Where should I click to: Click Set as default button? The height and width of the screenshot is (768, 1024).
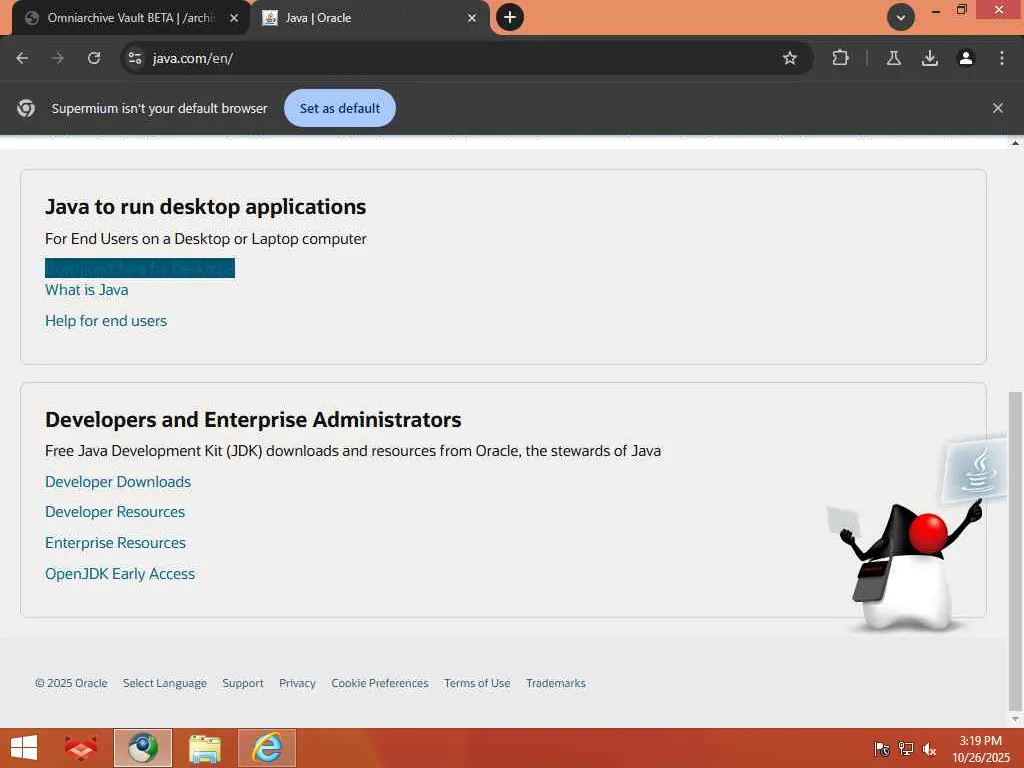tap(340, 108)
